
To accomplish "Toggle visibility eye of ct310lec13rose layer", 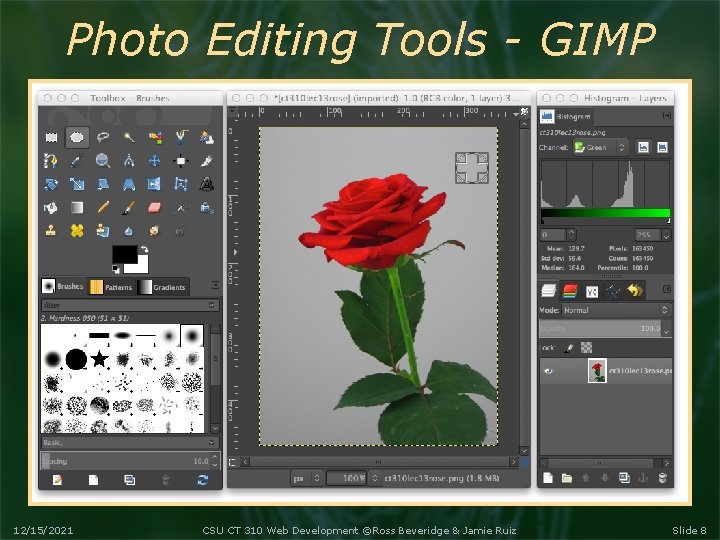I will click(x=548, y=371).
